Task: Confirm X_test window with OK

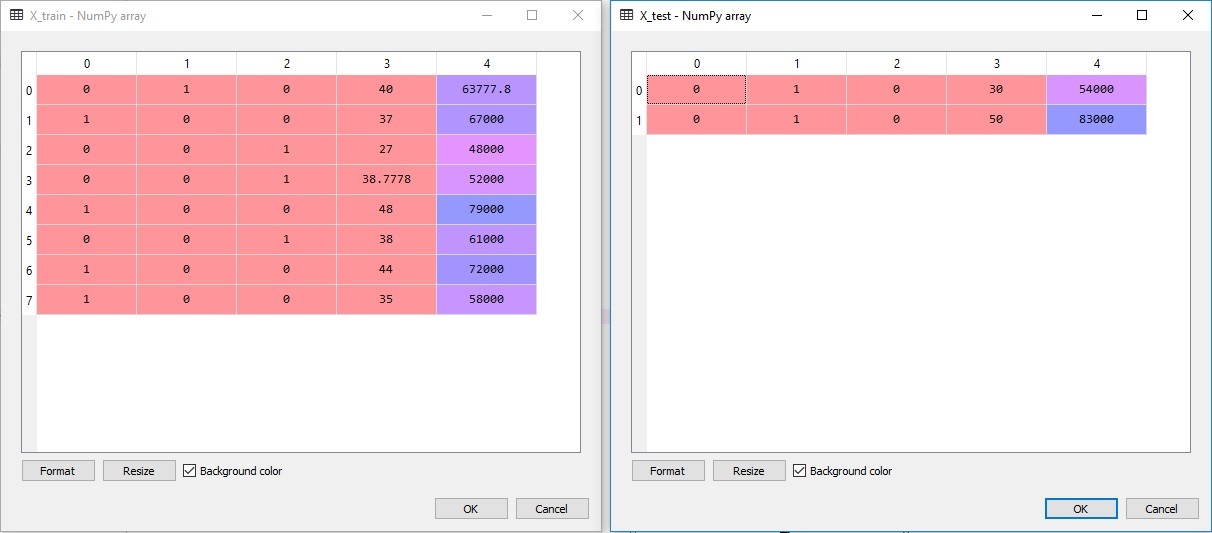Action: pyautogui.click(x=1081, y=508)
